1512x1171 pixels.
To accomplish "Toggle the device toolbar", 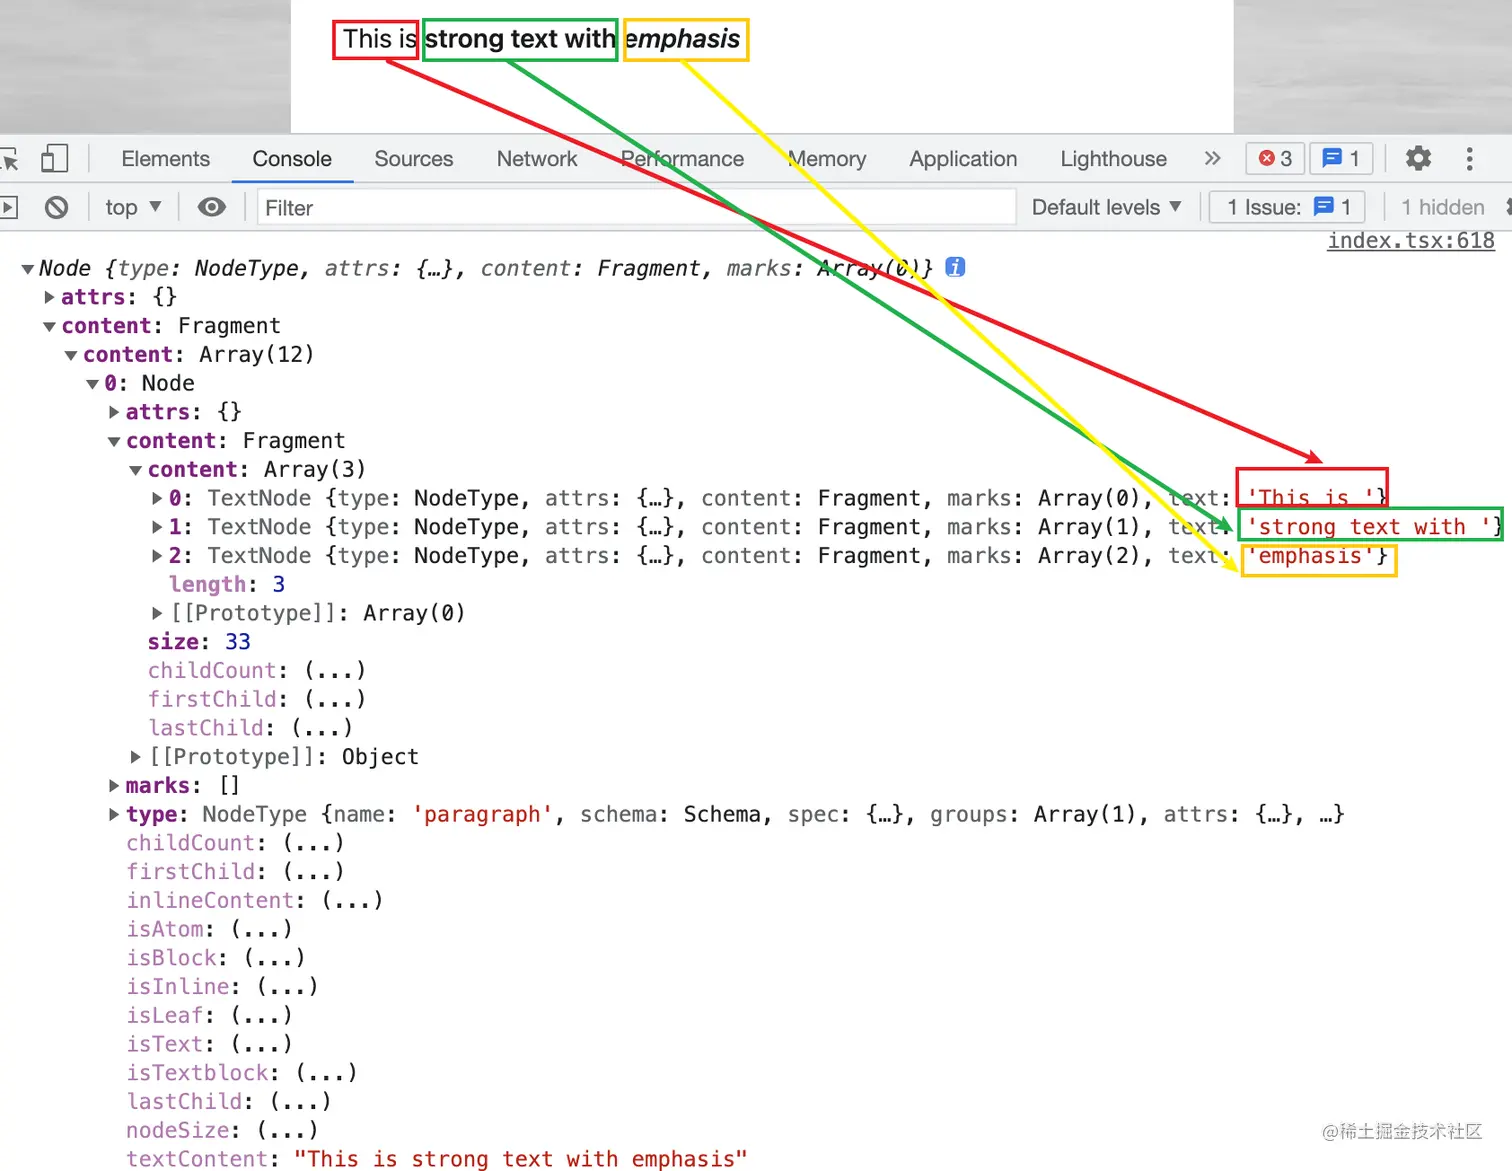I will pyautogui.click(x=55, y=158).
